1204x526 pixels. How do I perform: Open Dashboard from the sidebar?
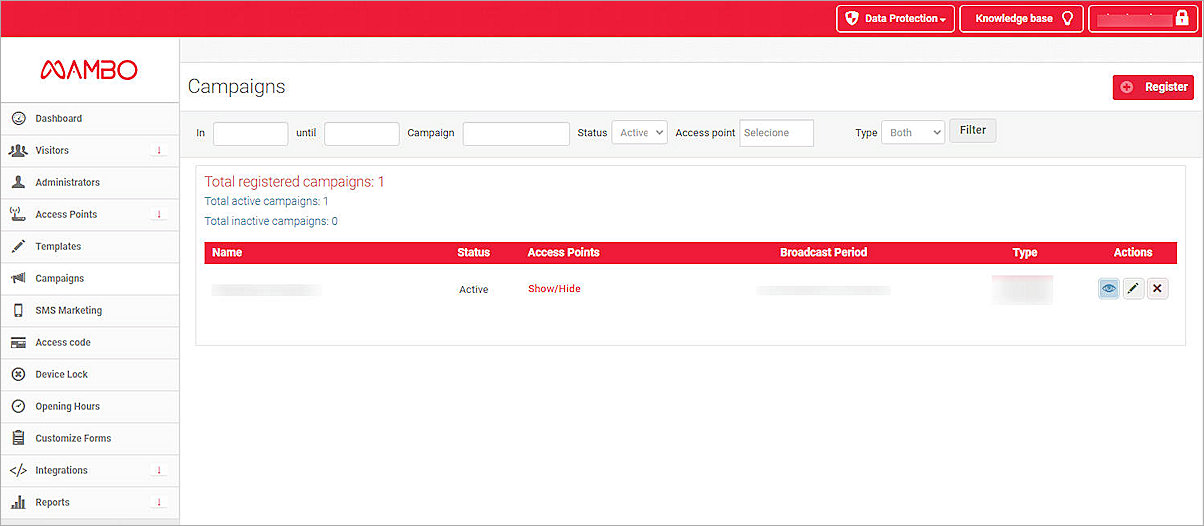coord(59,119)
